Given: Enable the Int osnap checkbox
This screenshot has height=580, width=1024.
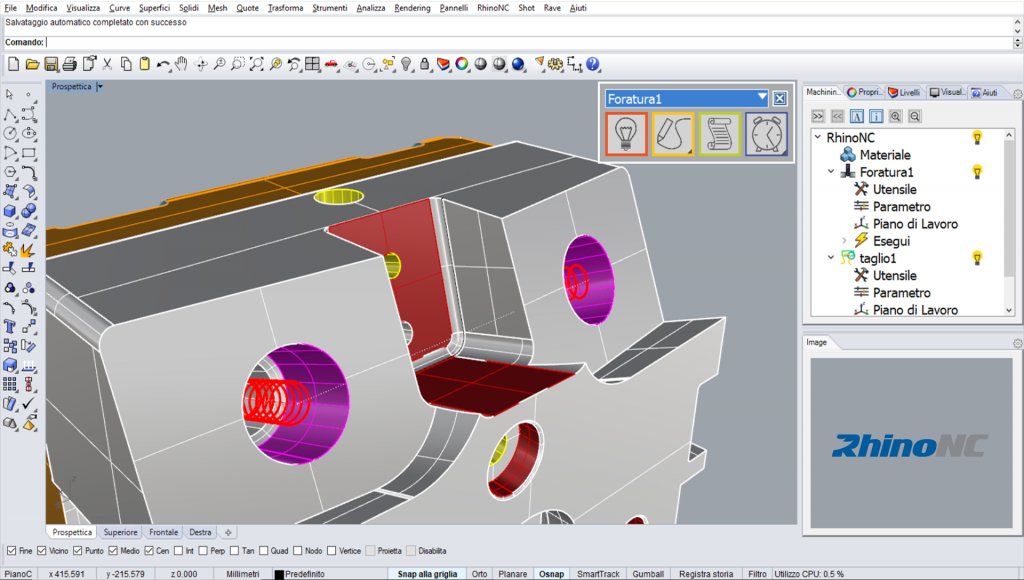Looking at the screenshot, I should pos(178,551).
